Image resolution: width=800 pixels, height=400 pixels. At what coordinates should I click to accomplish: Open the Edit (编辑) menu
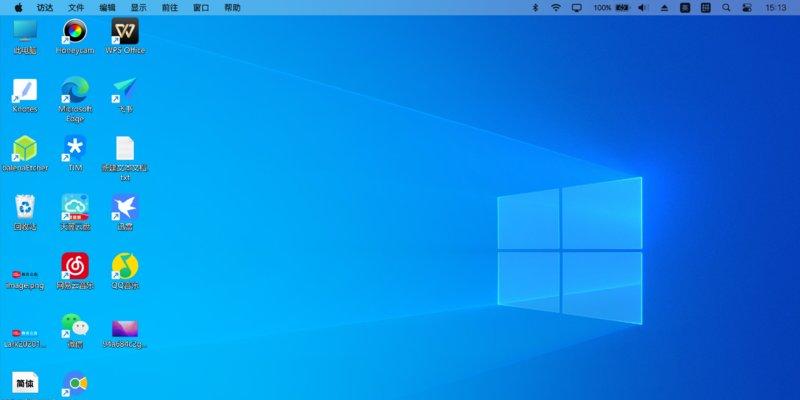pyautogui.click(x=107, y=8)
